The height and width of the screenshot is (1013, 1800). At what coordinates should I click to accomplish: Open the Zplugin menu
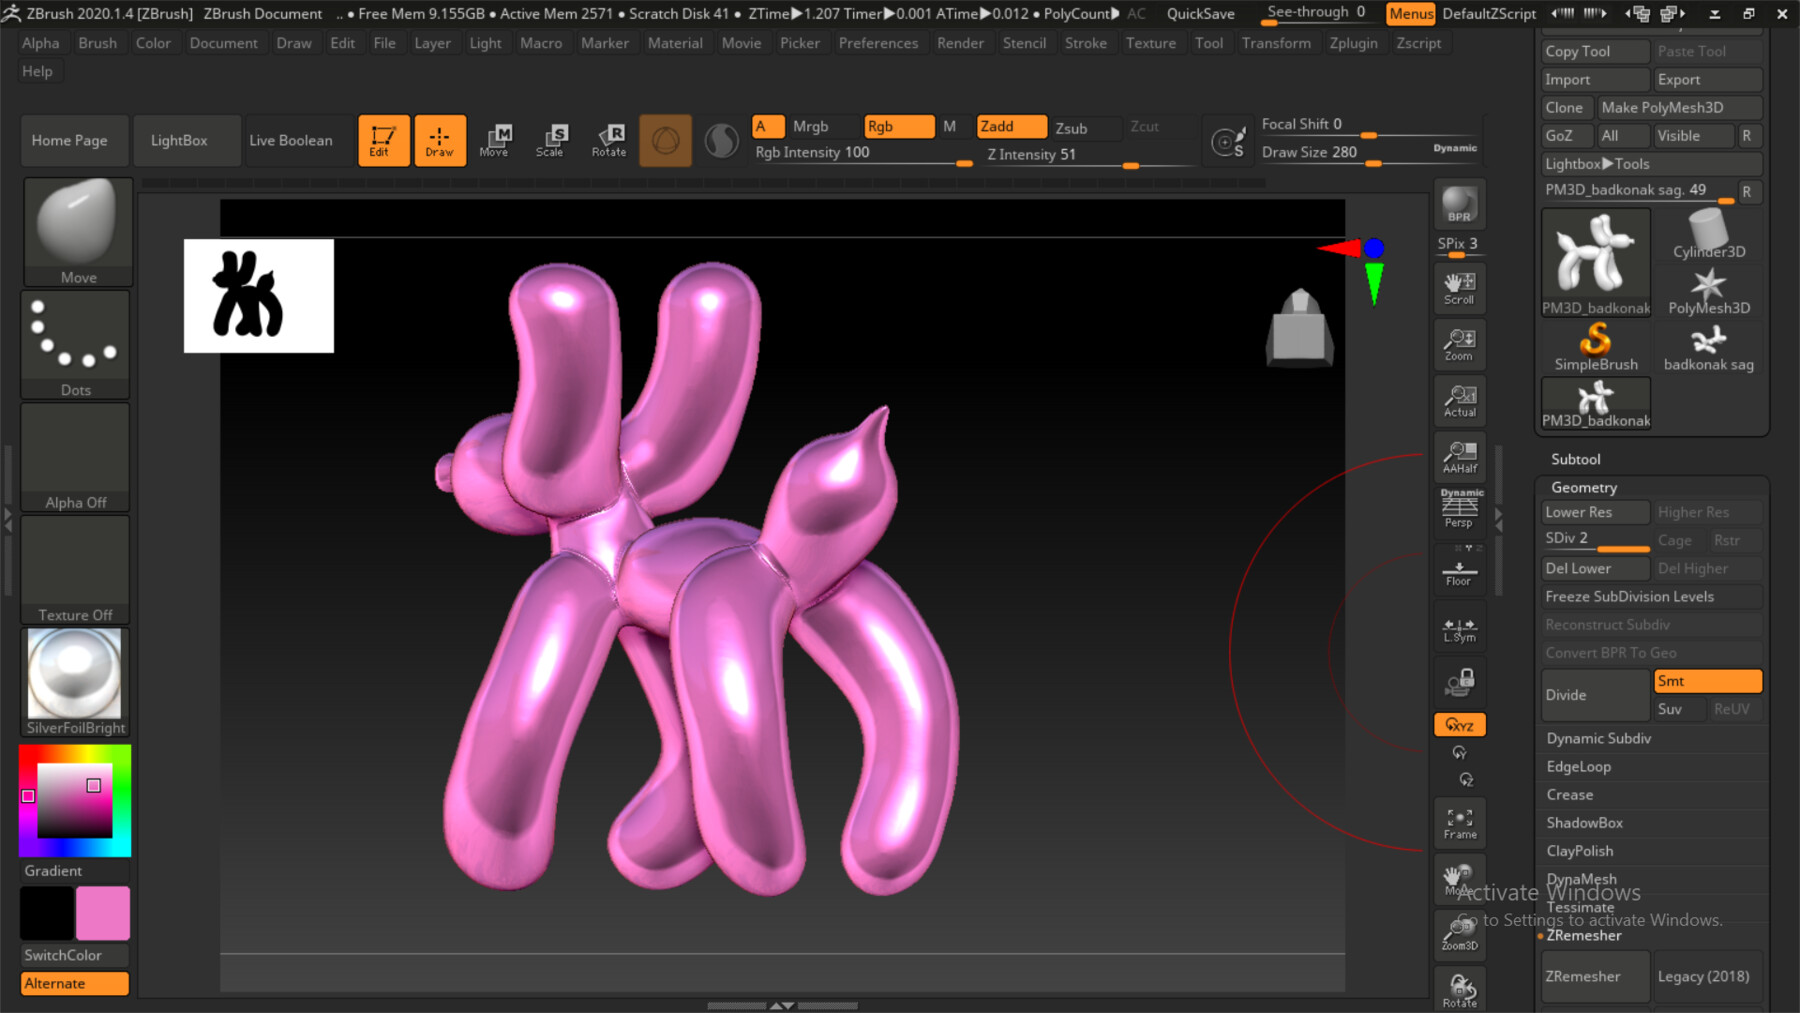(1354, 42)
